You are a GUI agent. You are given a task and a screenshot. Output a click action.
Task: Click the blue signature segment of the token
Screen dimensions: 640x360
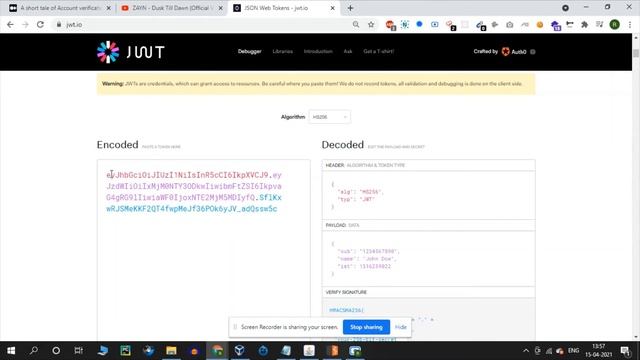(191, 209)
